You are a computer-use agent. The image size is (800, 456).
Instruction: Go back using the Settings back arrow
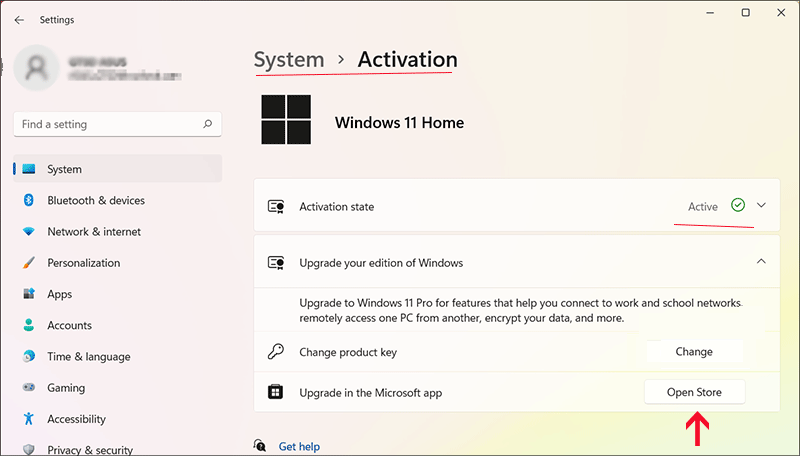[x=19, y=20]
